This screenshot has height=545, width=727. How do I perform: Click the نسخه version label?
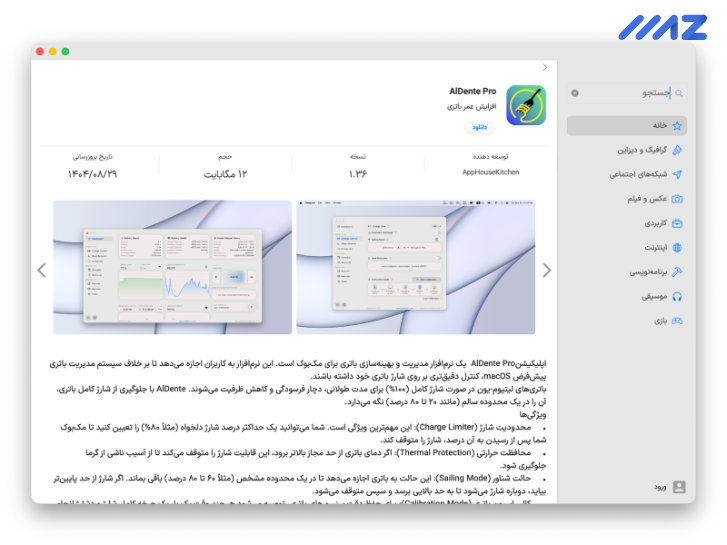pos(358,157)
